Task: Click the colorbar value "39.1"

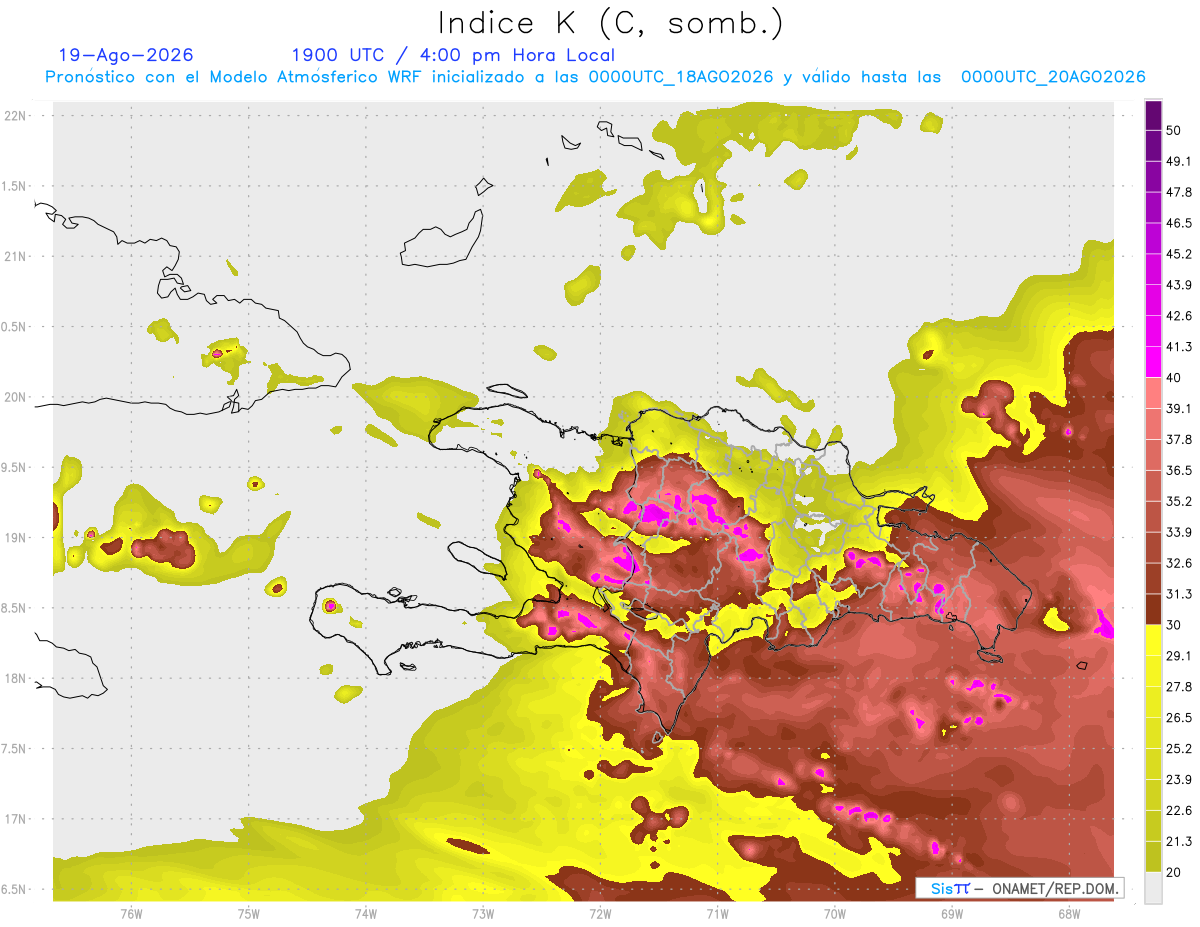Action: pos(1179,409)
